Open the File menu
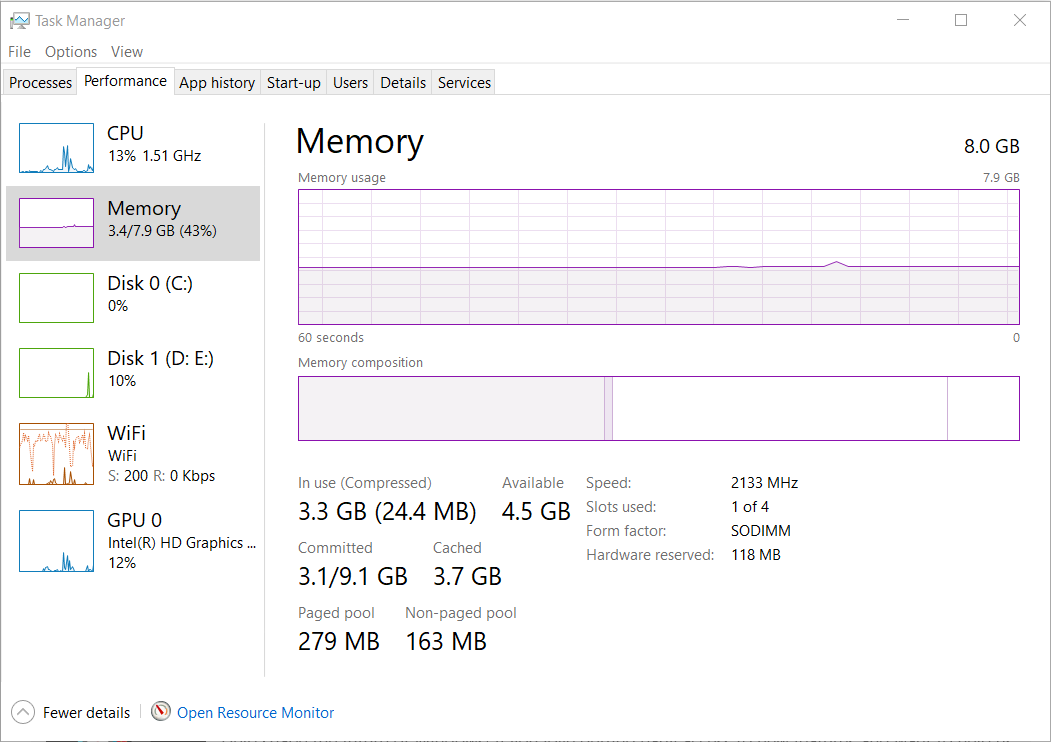 tap(18, 51)
